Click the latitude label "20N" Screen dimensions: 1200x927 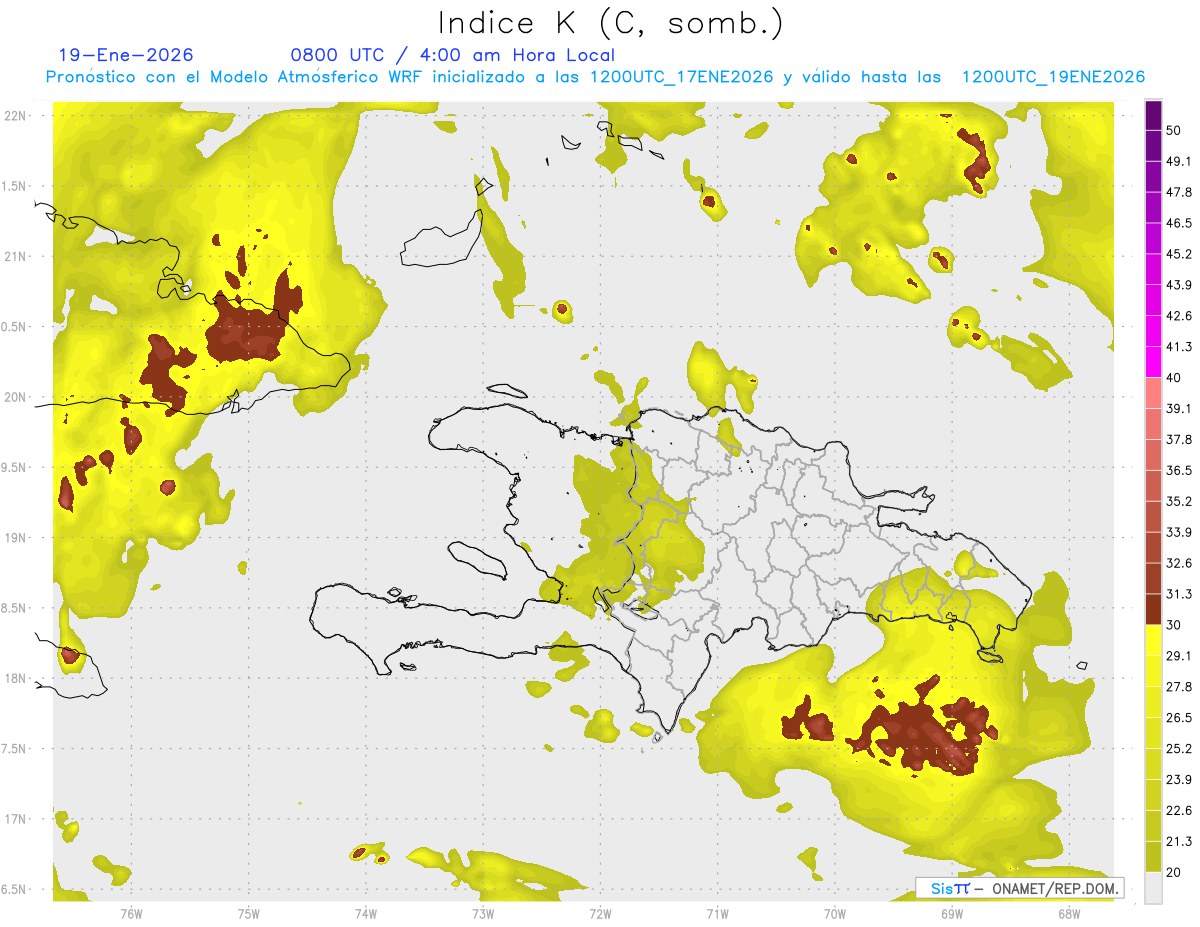pyautogui.click(x=16, y=397)
